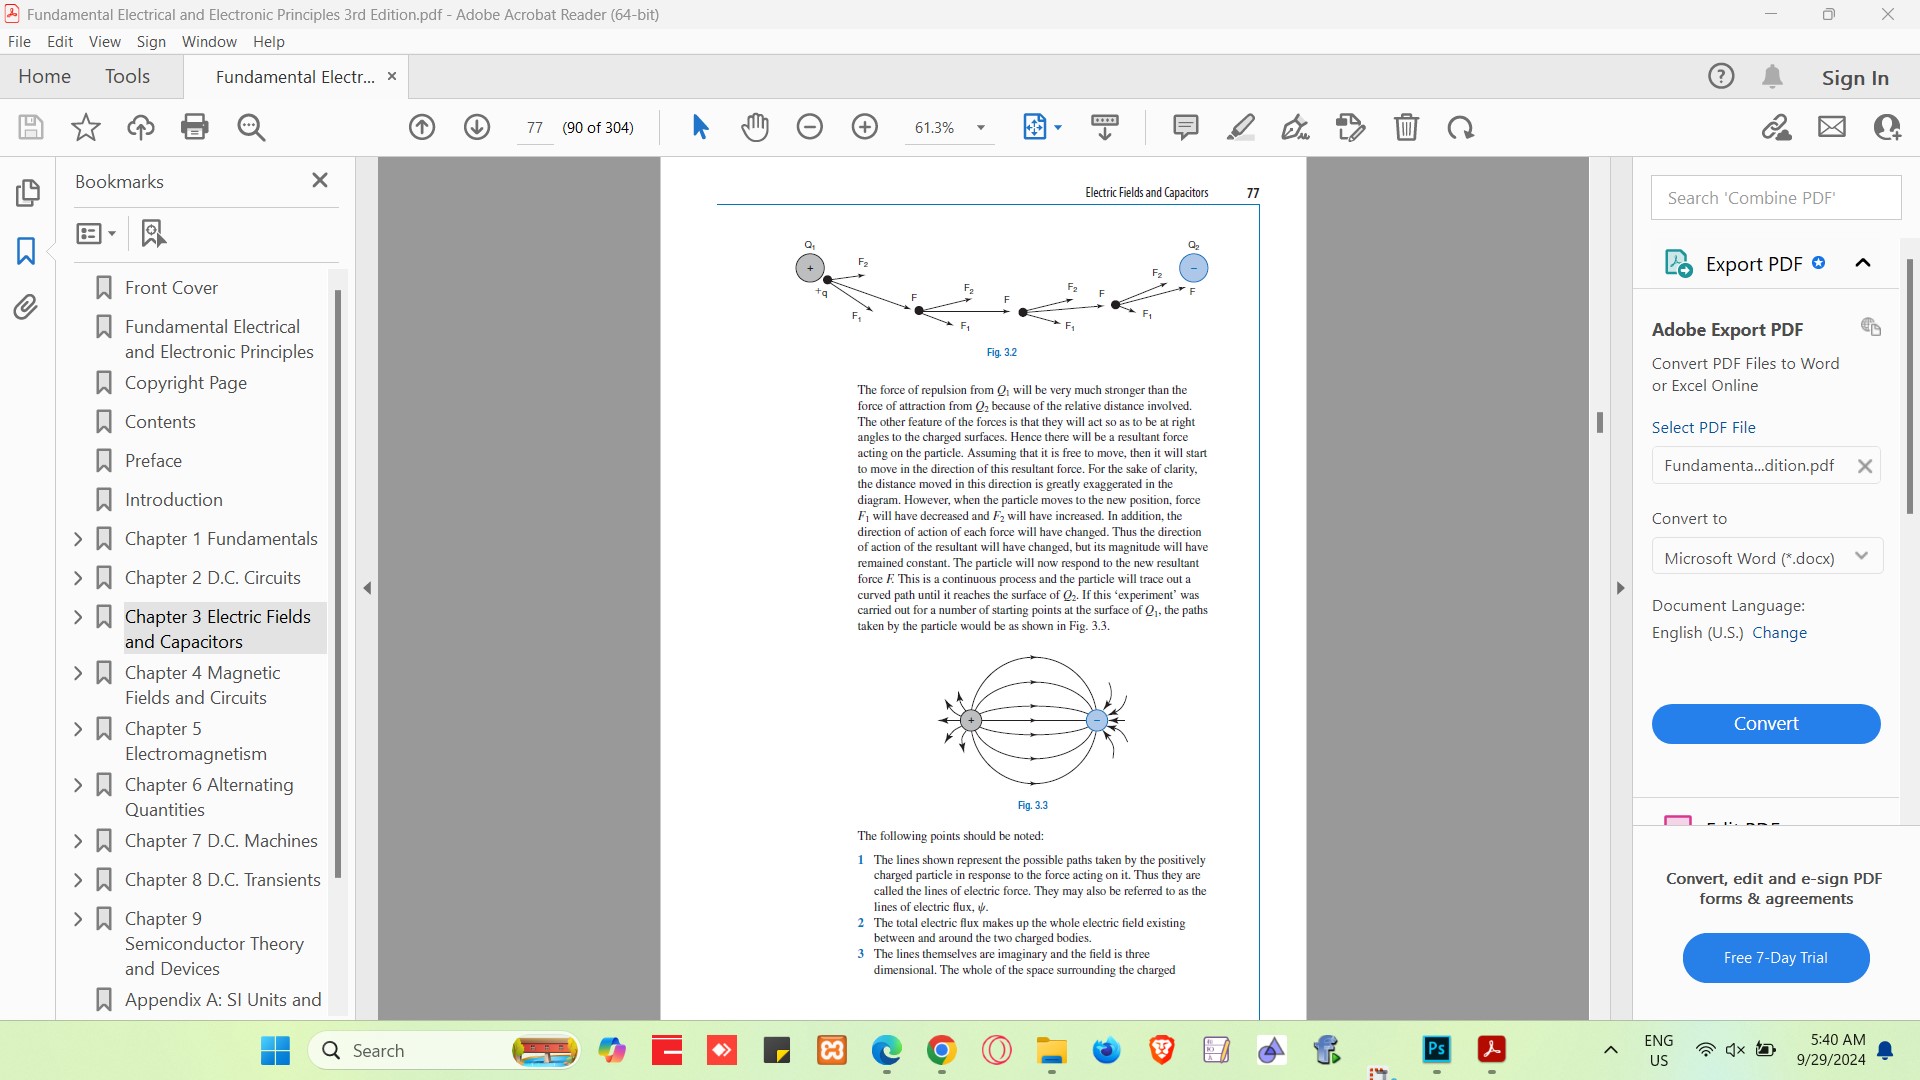Open the Add comment sticky note tool
The image size is (1920, 1080).
click(1185, 127)
